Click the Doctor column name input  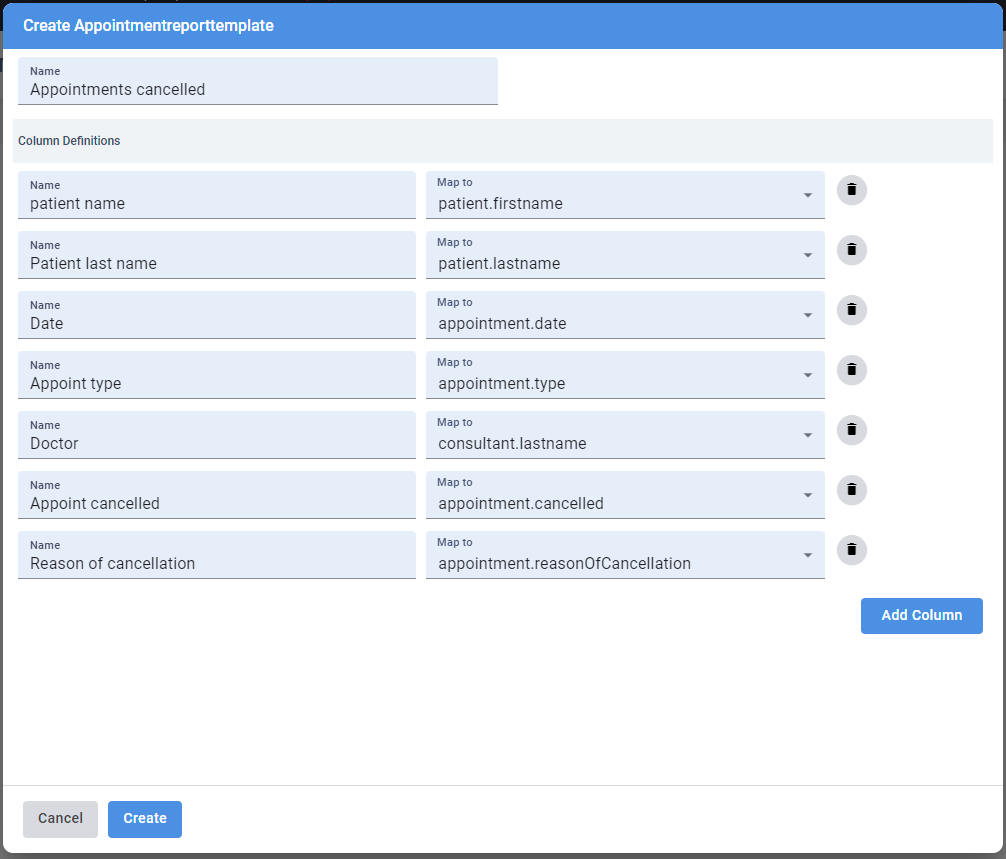[x=216, y=443]
